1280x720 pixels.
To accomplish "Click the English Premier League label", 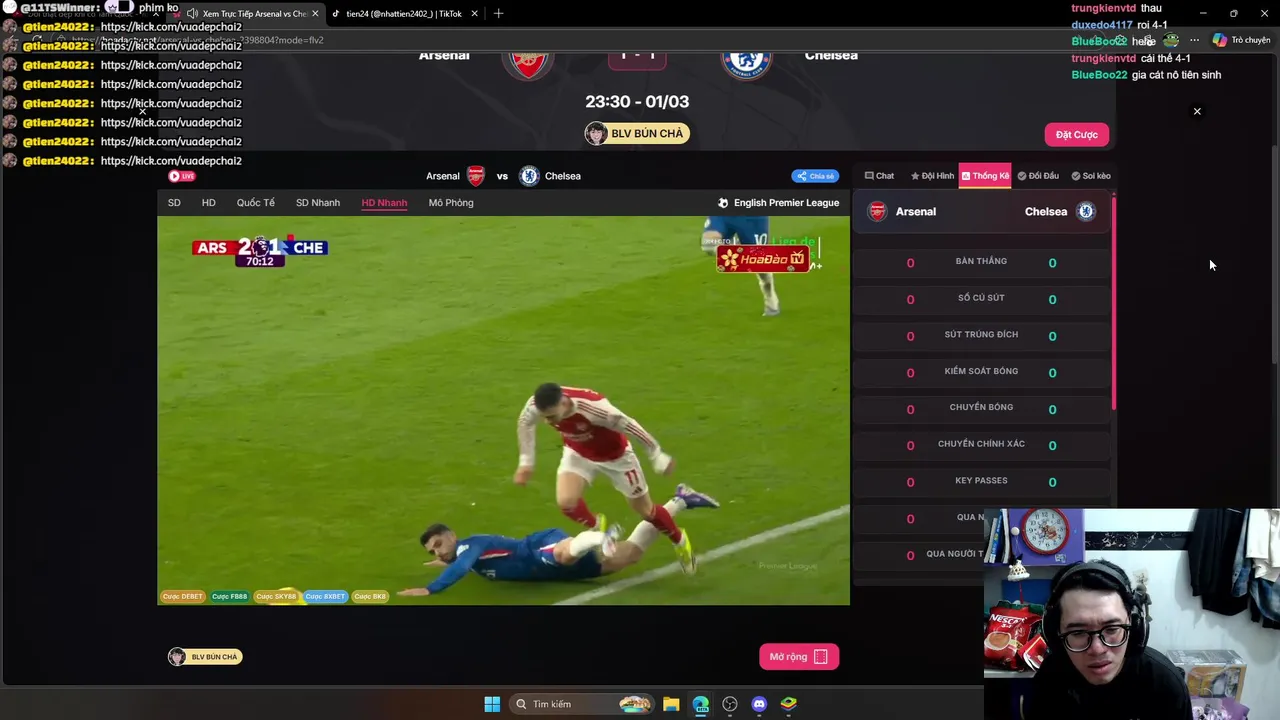I will click(x=778, y=203).
